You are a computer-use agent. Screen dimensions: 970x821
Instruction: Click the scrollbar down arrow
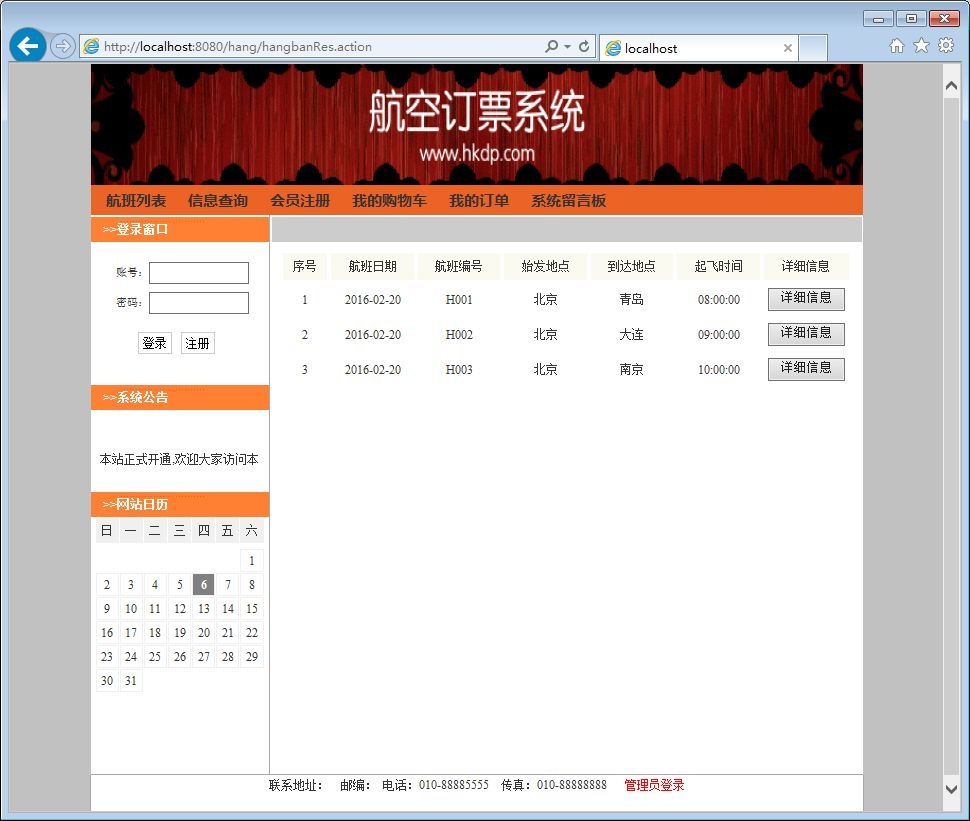pyautogui.click(x=951, y=789)
